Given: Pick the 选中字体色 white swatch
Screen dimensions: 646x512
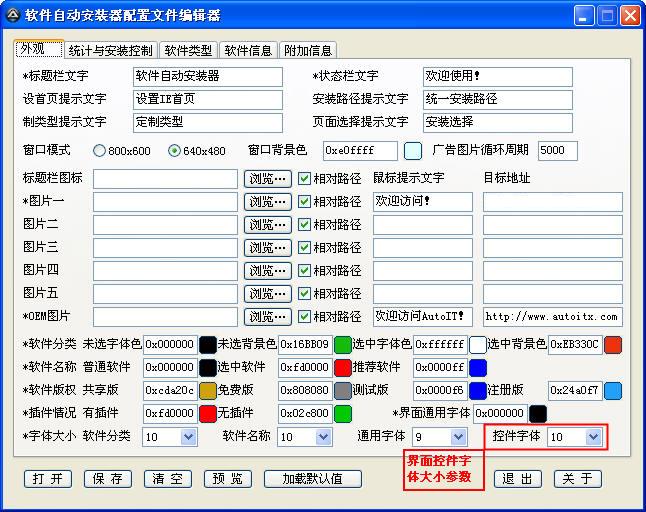Looking at the screenshot, I should (x=478, y=345).
